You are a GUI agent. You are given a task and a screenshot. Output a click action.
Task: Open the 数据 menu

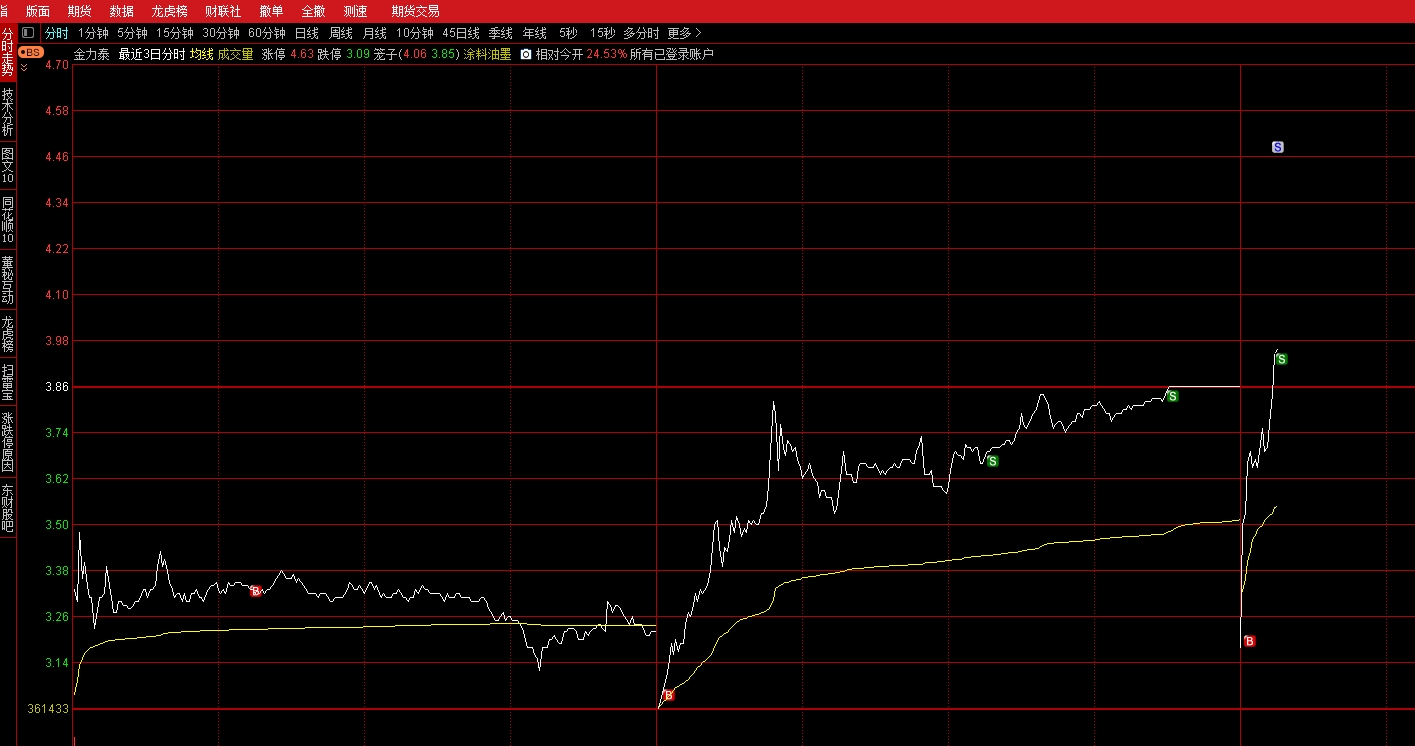(122, 11)
